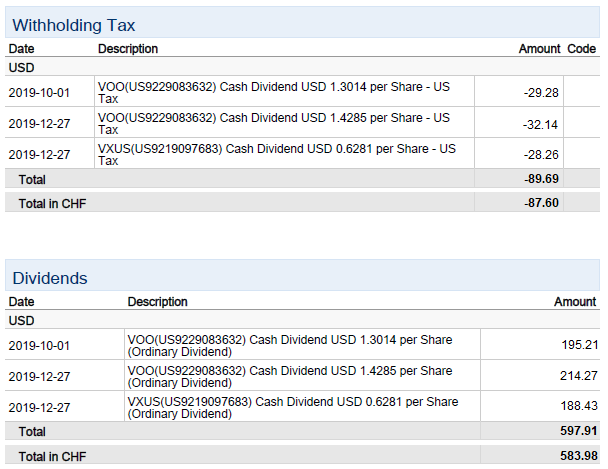The height and width of the screenshot is (469, 608).
Task: Click the Code column header
Action: (581, 49)
